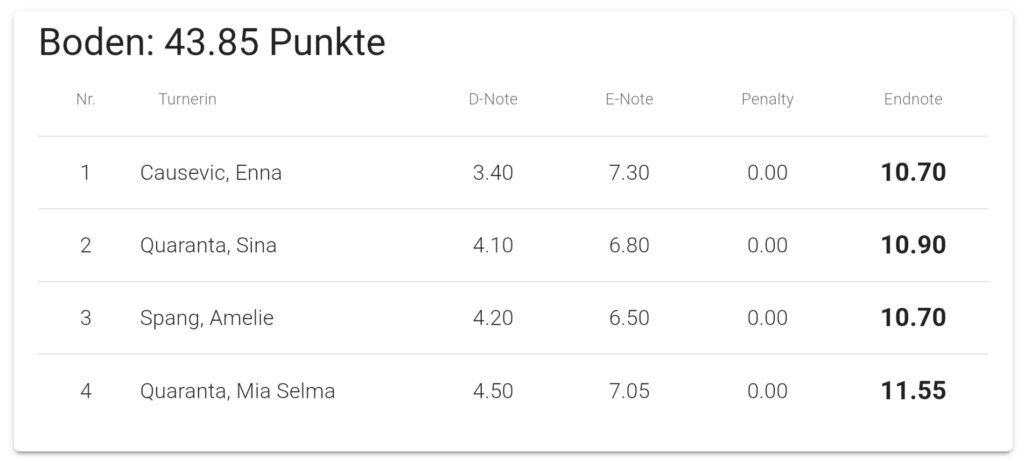Click row number 4
The image size is (1024, 461).
pyautogui.click(x=86, y=391)
